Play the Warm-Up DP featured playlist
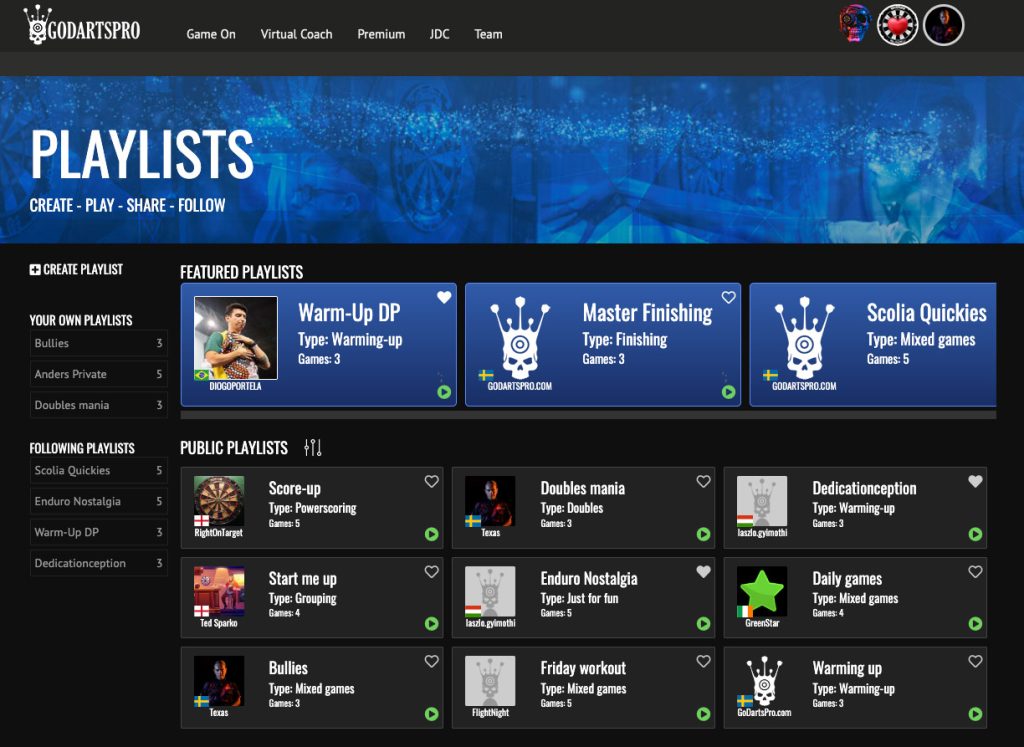Viewport: 1024px width, 747px height. [444, 392]
